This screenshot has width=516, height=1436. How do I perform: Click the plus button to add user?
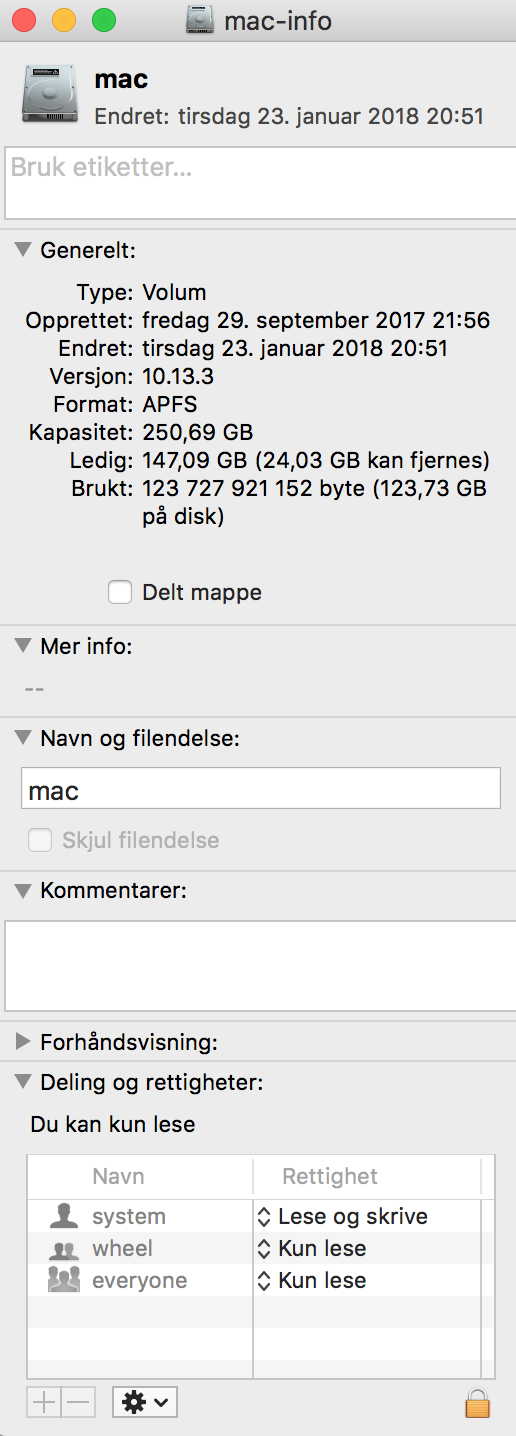(x=44, y=1402)
